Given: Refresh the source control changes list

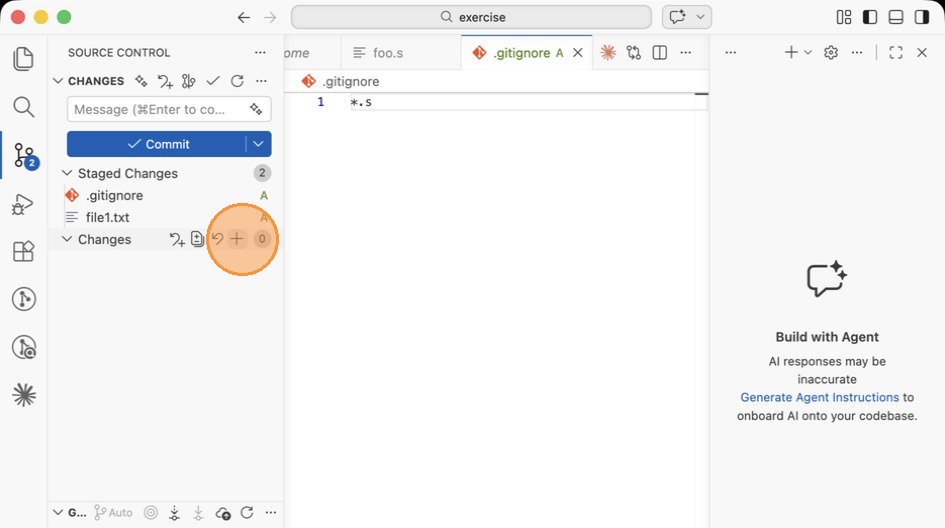Looking at the screenshot, I should point(237,81).
